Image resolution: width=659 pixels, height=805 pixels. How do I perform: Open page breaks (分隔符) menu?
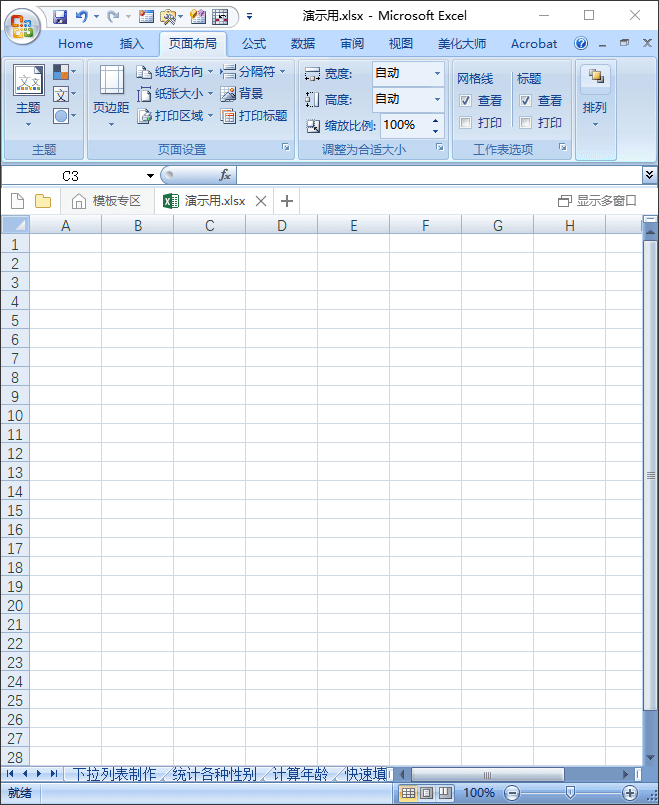[x=253, y=72]
